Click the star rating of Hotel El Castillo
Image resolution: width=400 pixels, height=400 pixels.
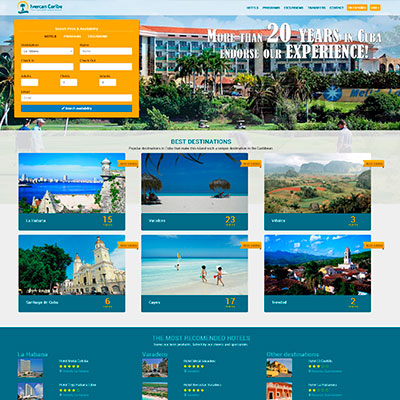pos(318,366)
